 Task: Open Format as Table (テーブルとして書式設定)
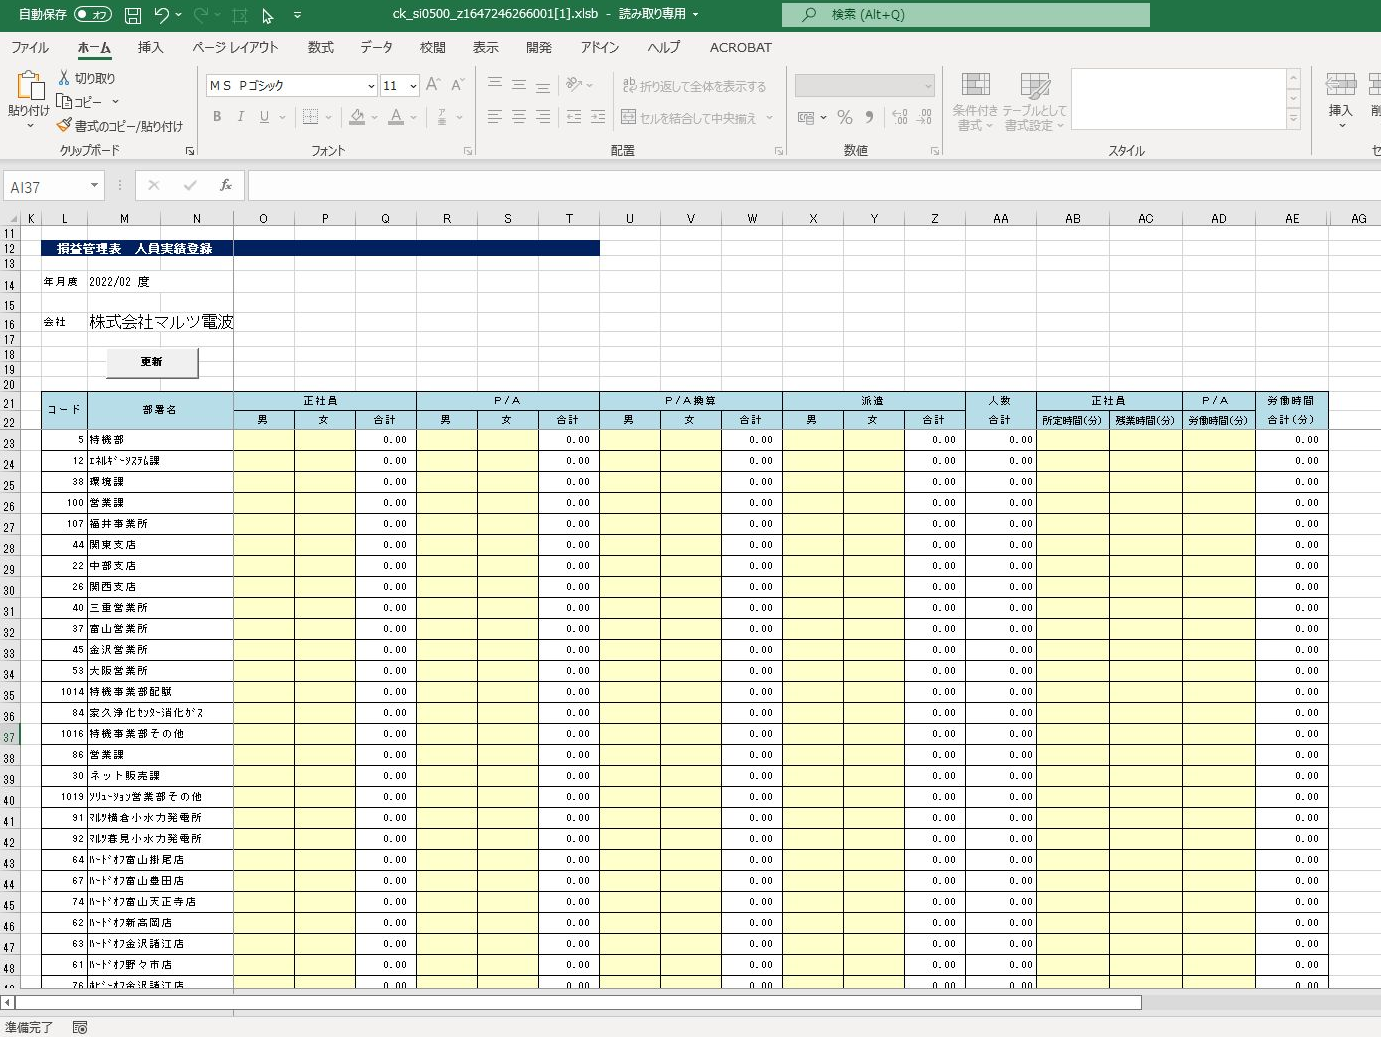(x=1035, y=101)
